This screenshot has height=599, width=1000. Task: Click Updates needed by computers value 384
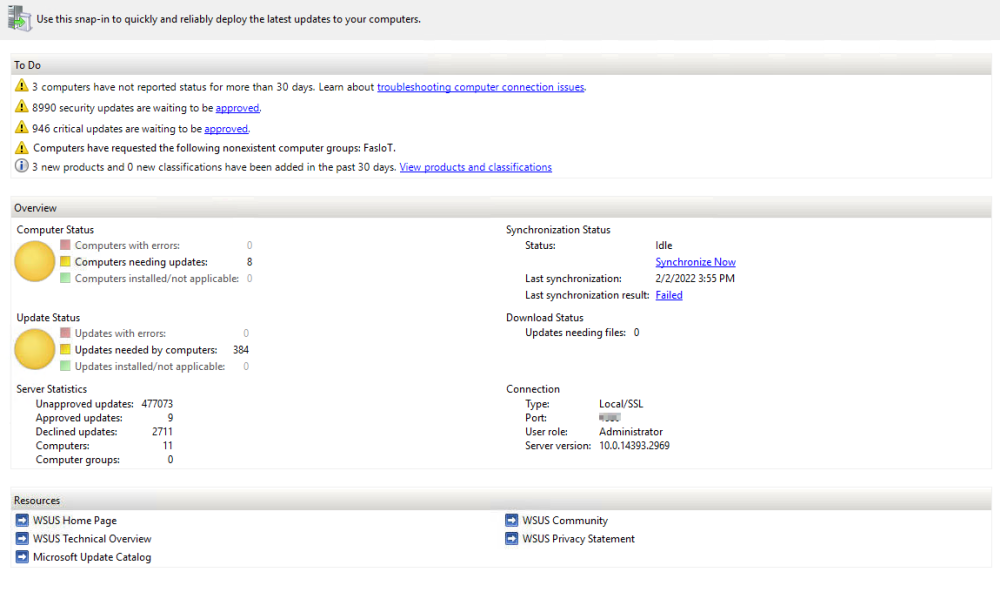(240, 350)
